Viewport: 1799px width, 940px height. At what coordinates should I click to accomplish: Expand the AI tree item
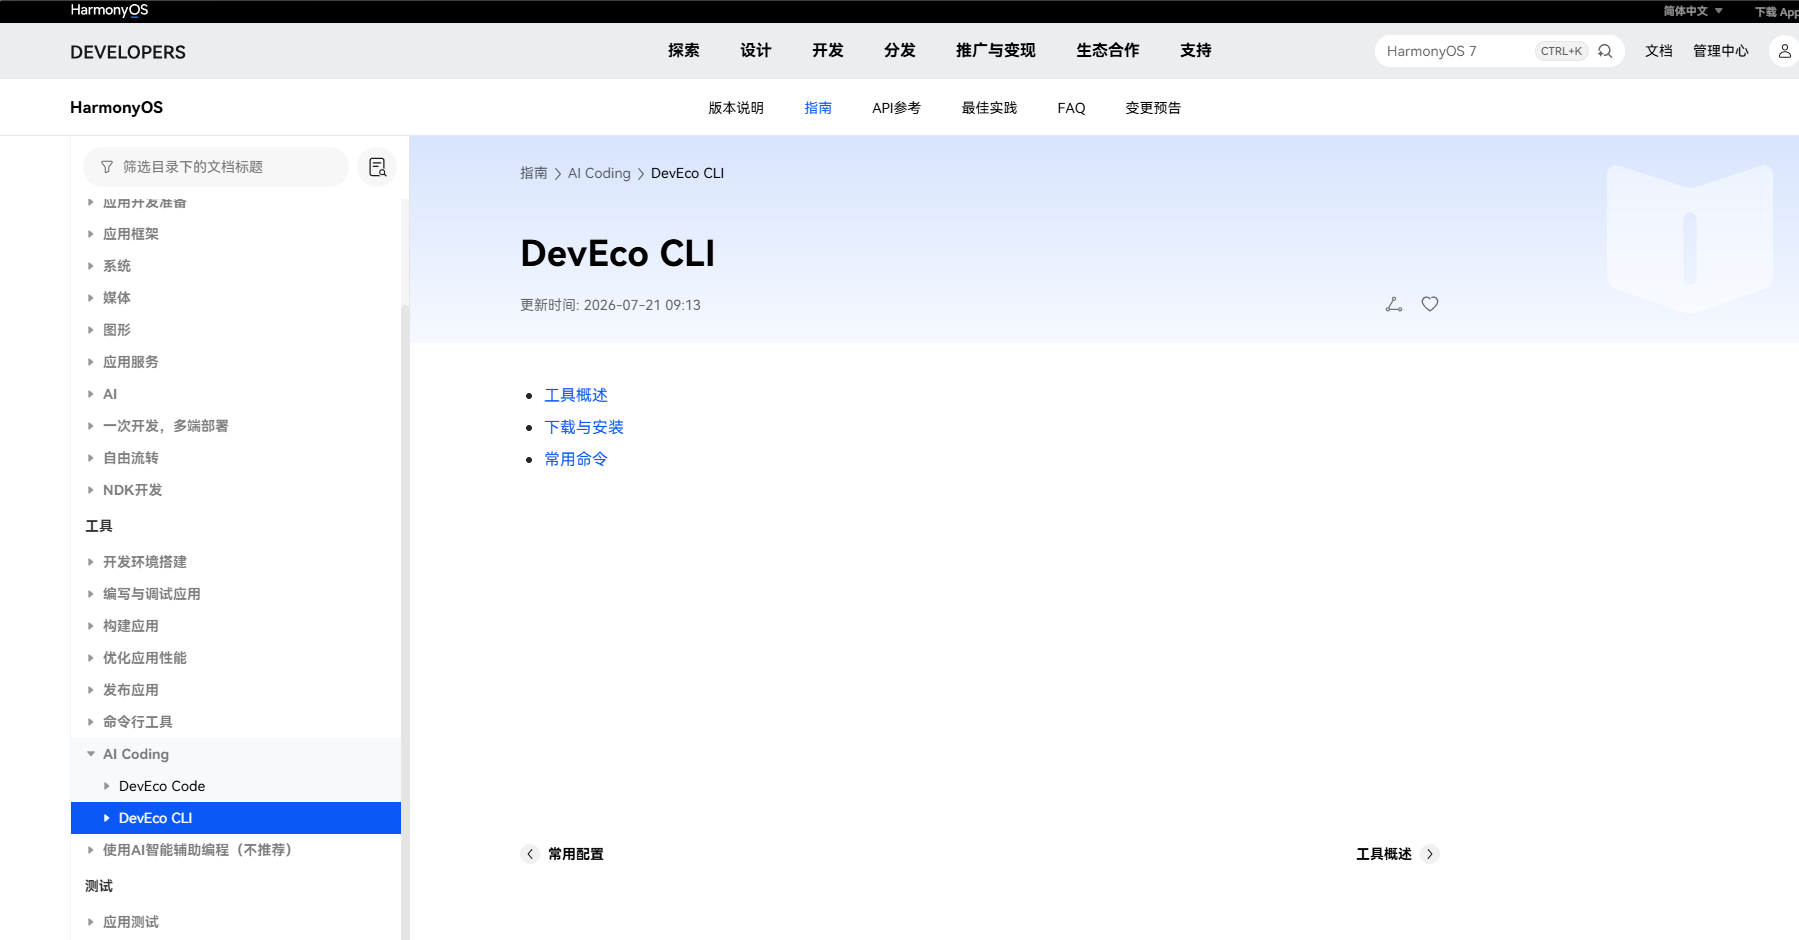(x=91, y=394)
